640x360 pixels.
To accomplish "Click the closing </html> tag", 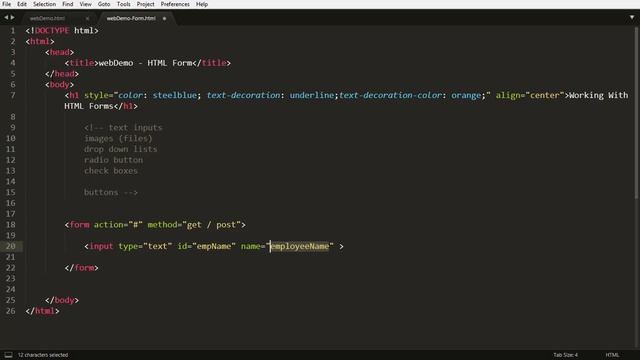I will click(x=42, y=311).
